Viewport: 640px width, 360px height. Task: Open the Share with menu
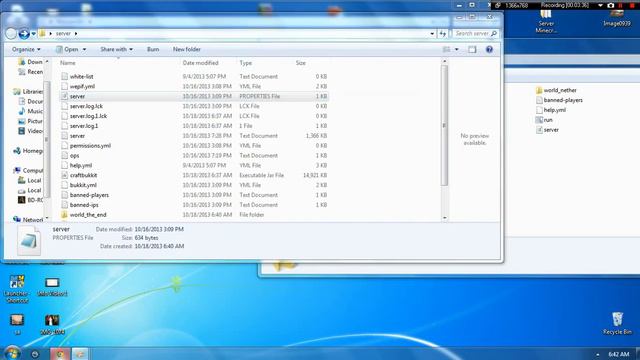(116, 49)
